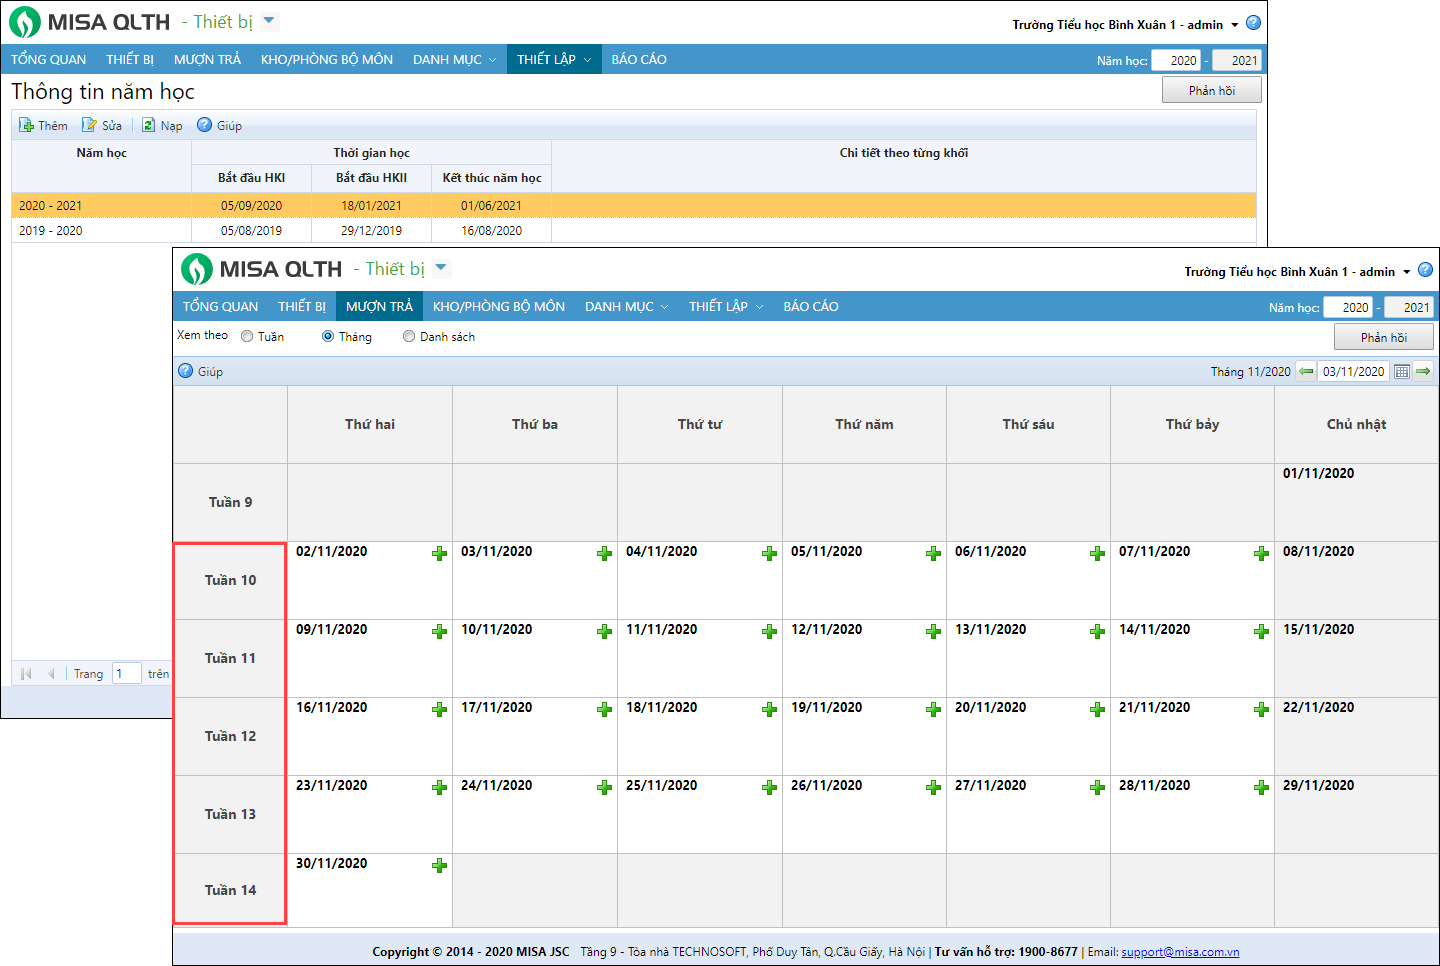The width and height of the screenshot is (1440, 966).
Task: Click the date field showing 03/11/2020
Action: pyautogui.click(x=1353, y=372)
